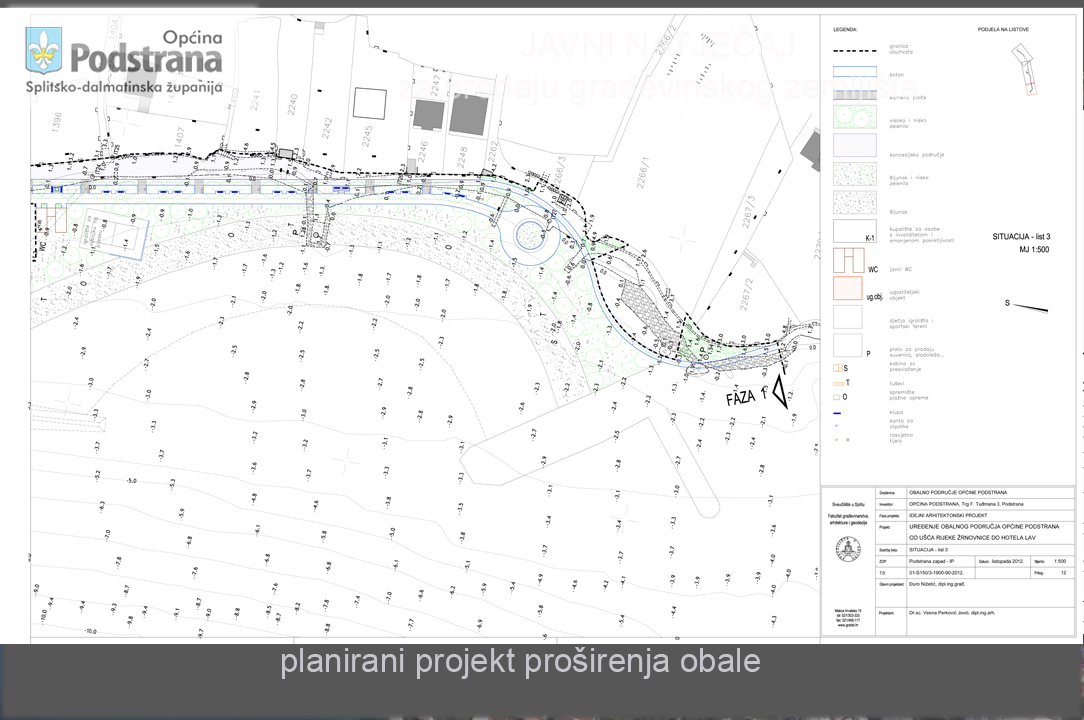Image resolution: width=1084 pixels, height=720 pixels.
Task: Click the dark gray building footprint on plan
Action: pos(467,115)
